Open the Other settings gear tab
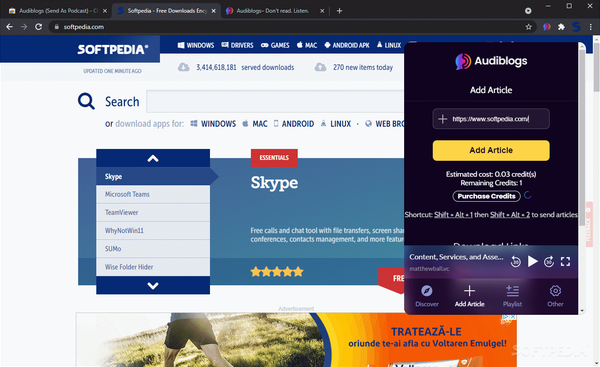This screenshot has height=367, width=600. coord(555,296)
